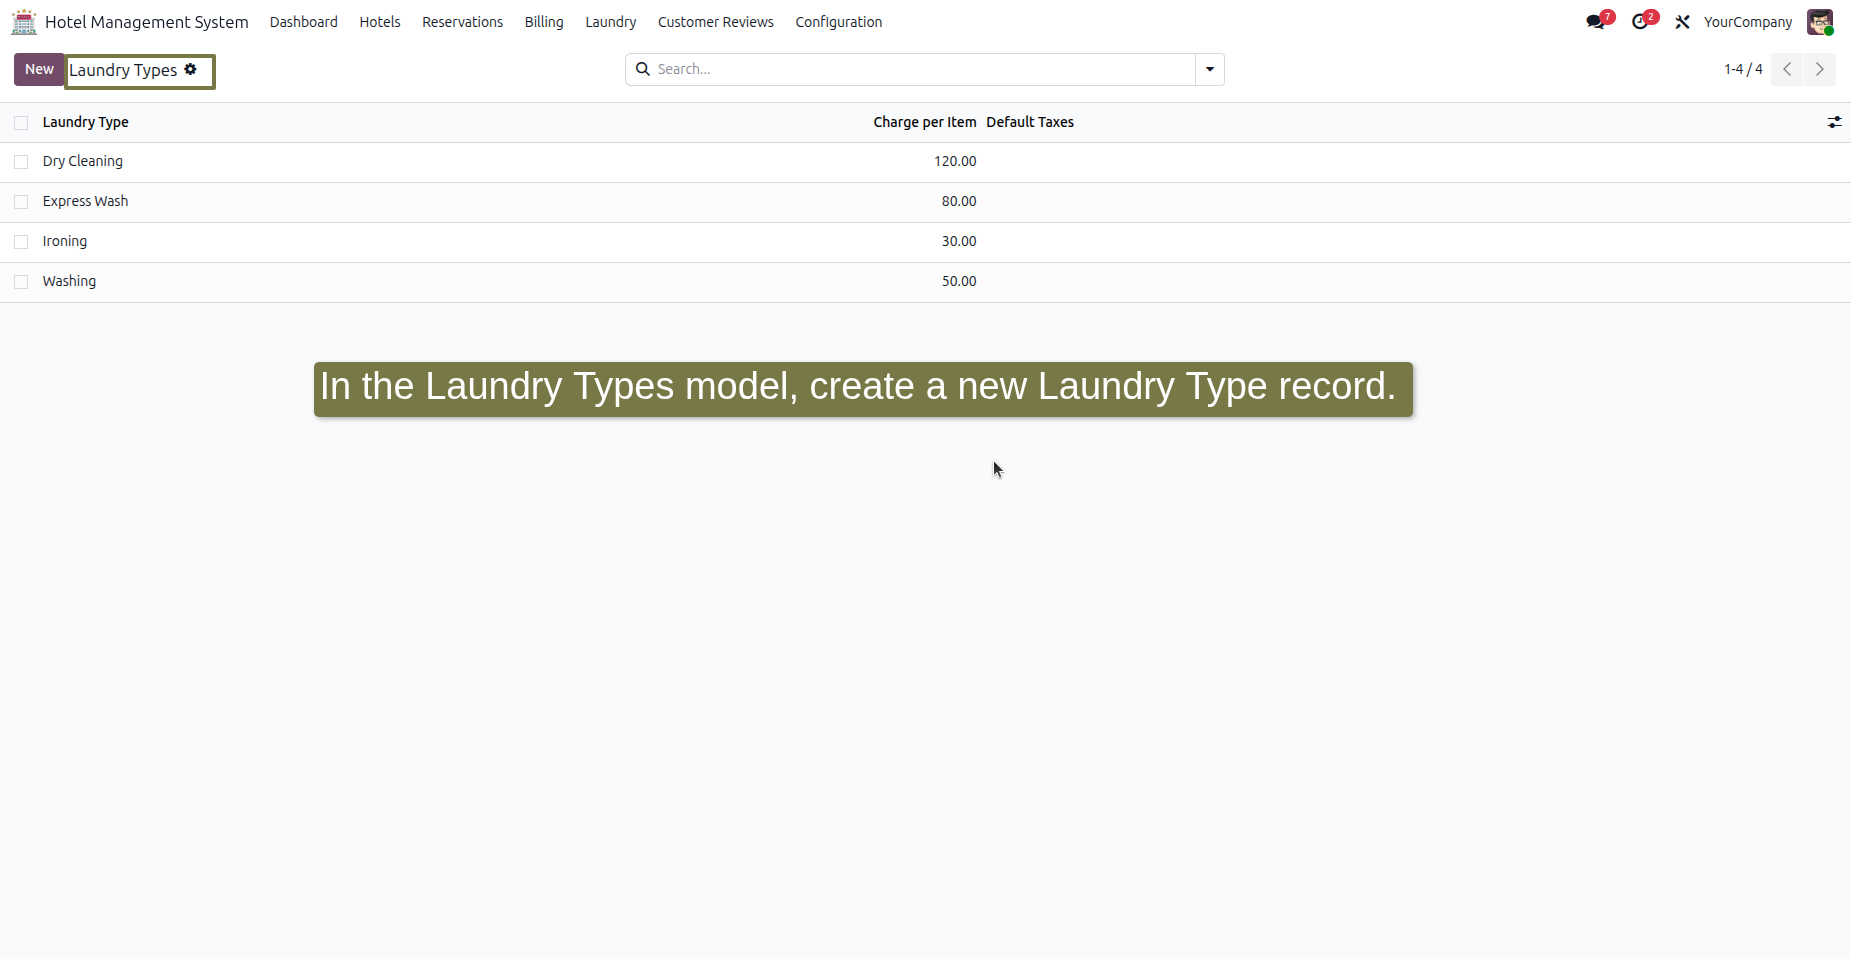Toggle the select-all header checkbox
This screenshot has height=959, width=1851.
tap(21, 122)
